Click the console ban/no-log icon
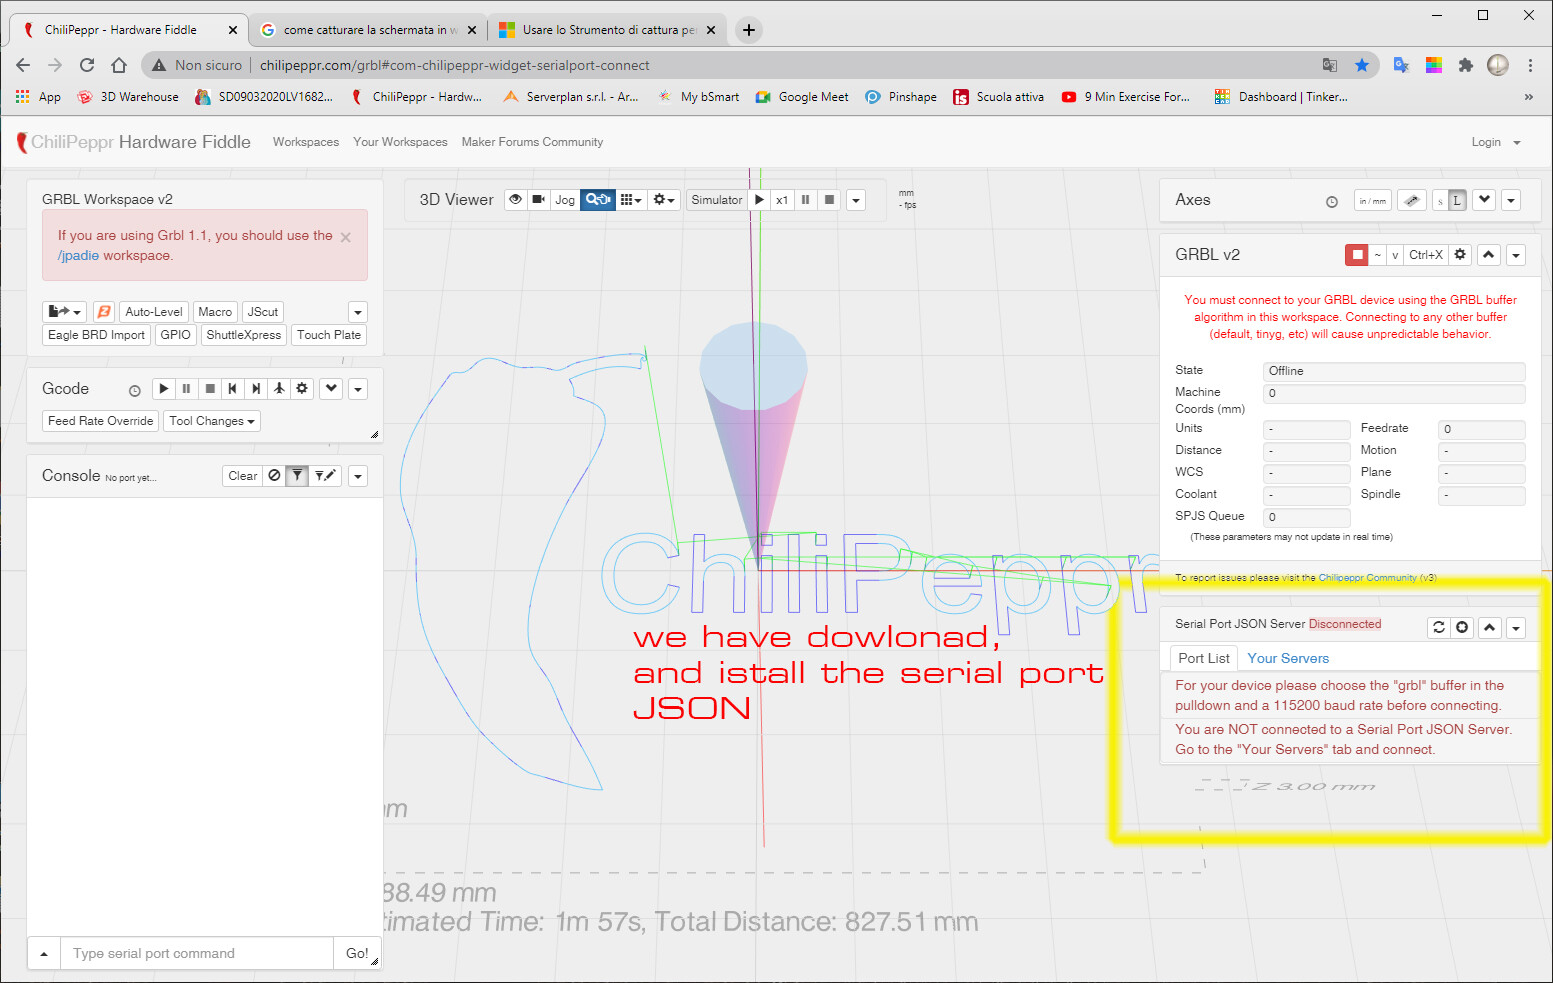This screenshot has height=983, width=1553. coord(275,476)
